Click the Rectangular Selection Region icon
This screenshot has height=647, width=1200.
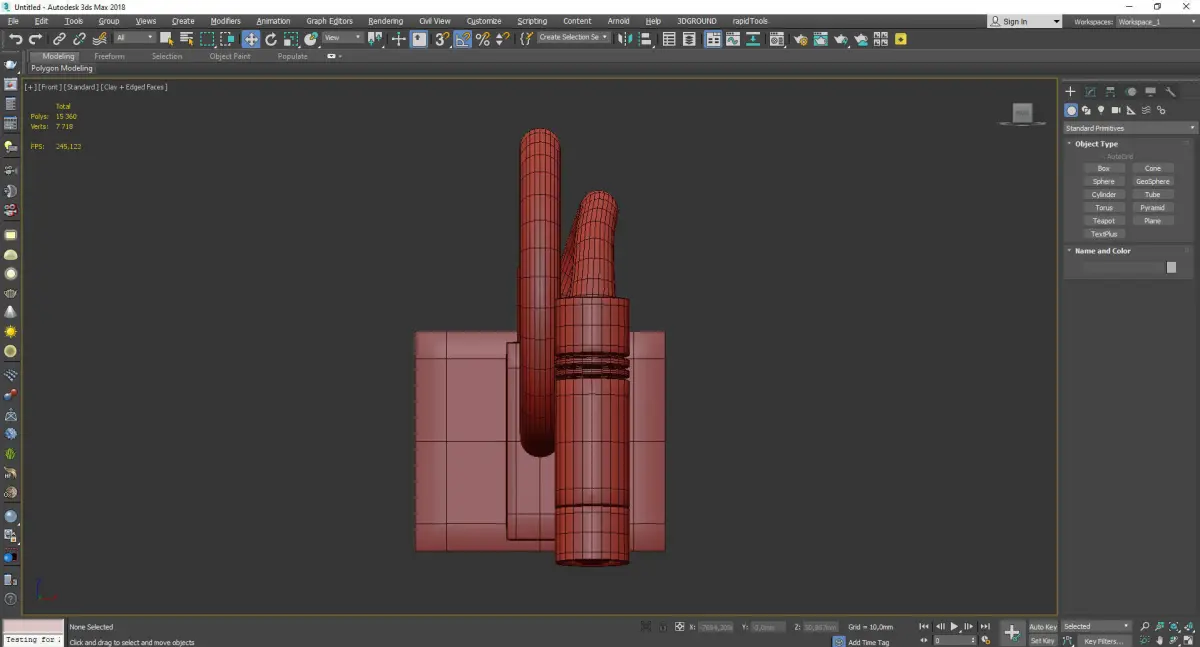(207, 39)
